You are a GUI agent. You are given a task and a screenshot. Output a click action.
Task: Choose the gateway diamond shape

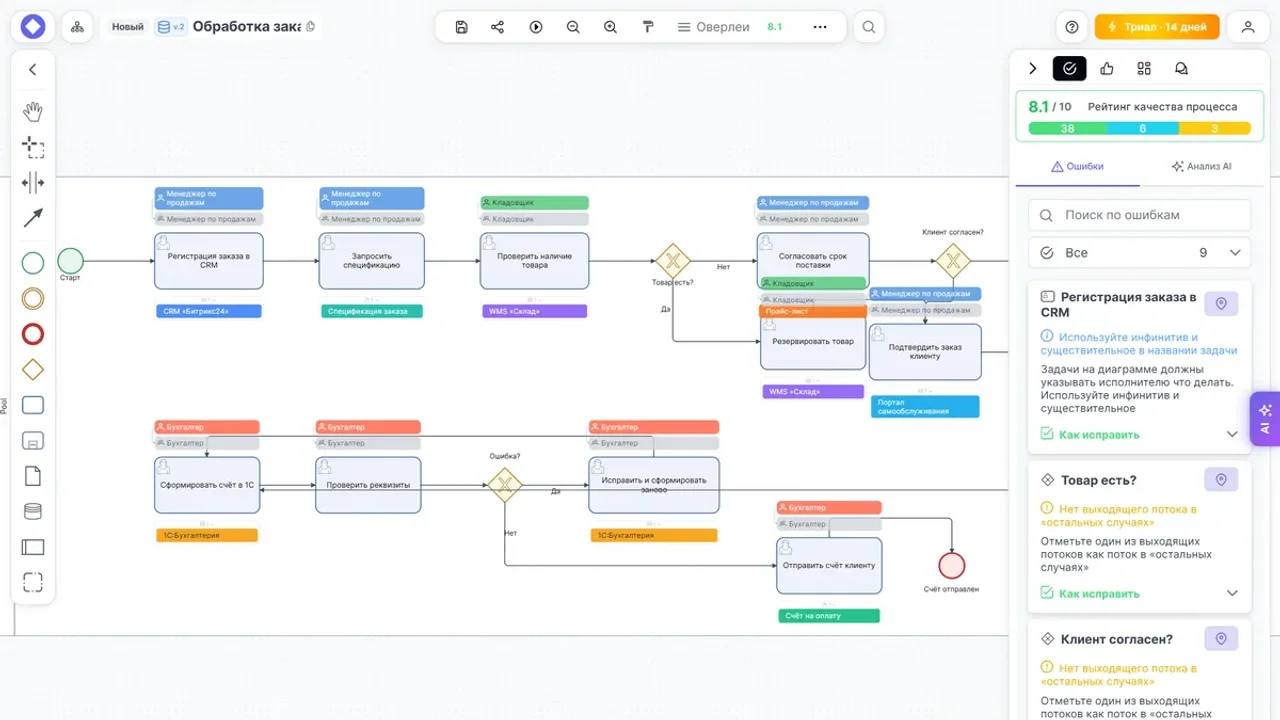coord(33,370)
